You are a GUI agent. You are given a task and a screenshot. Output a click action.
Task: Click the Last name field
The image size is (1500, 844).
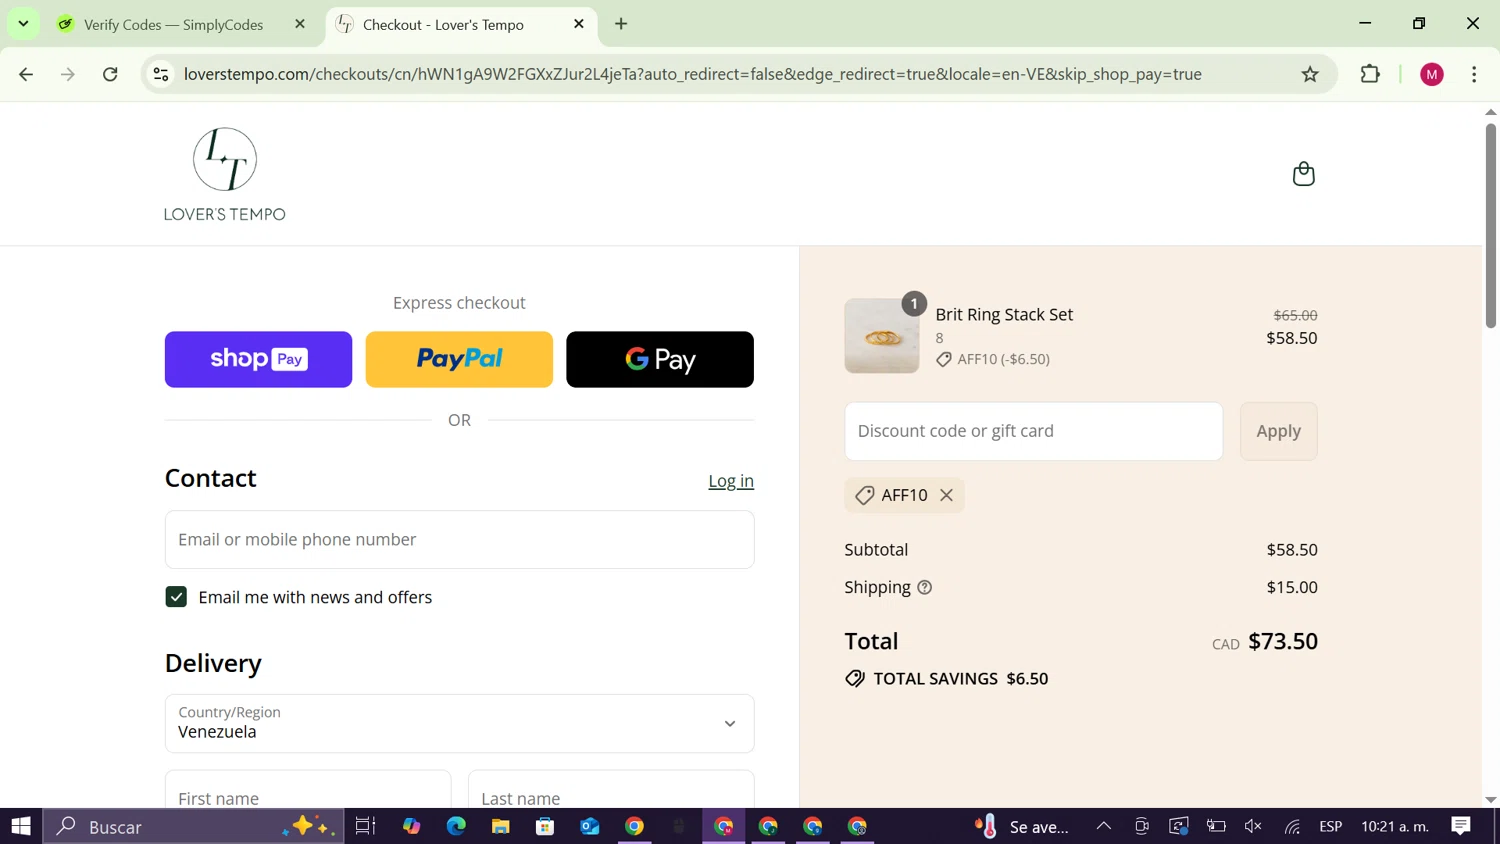(x=611, y=790)
